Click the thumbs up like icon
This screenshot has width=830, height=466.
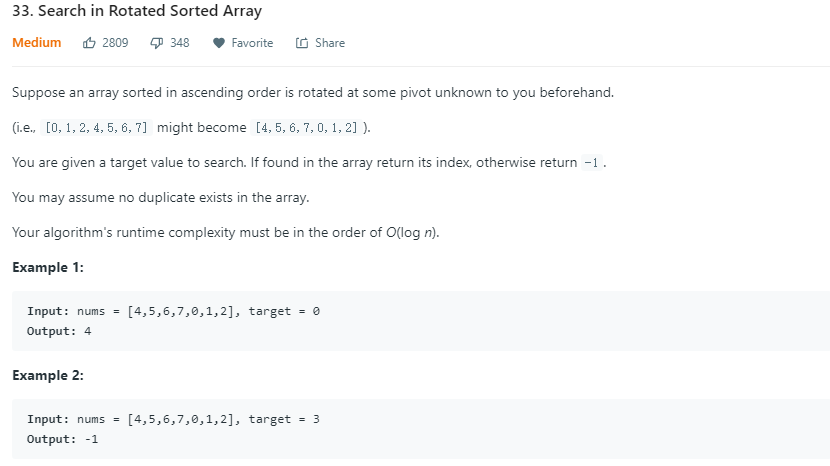pyautogui.click(x=90, y=43)
